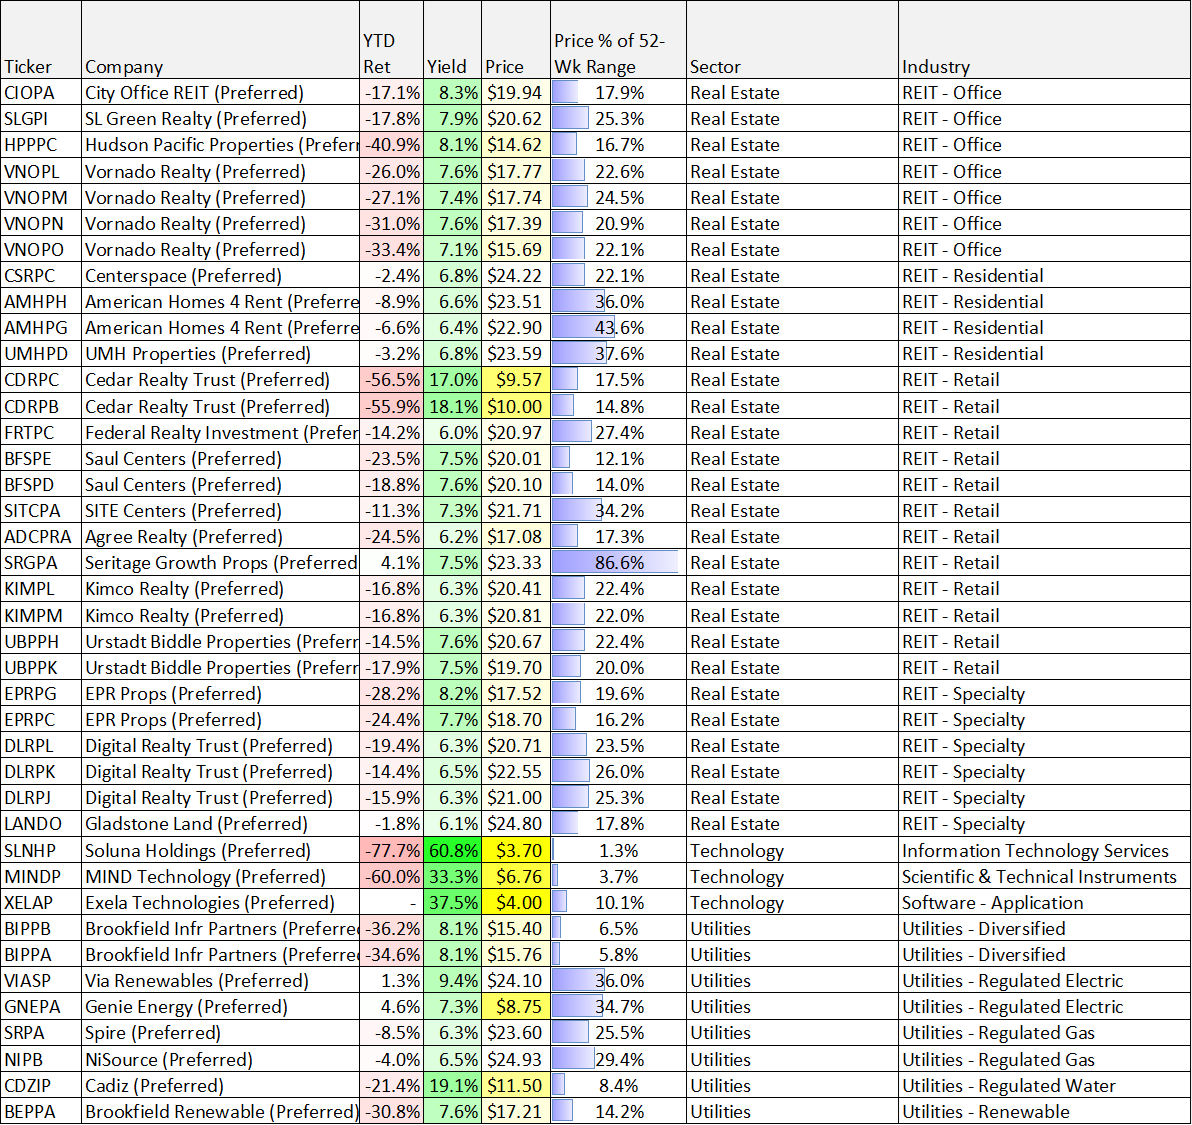The height and width of the screenshot is (1125, 1192).
Task: Click Gladstone Land (Preferred) cell
Action: 220,823
